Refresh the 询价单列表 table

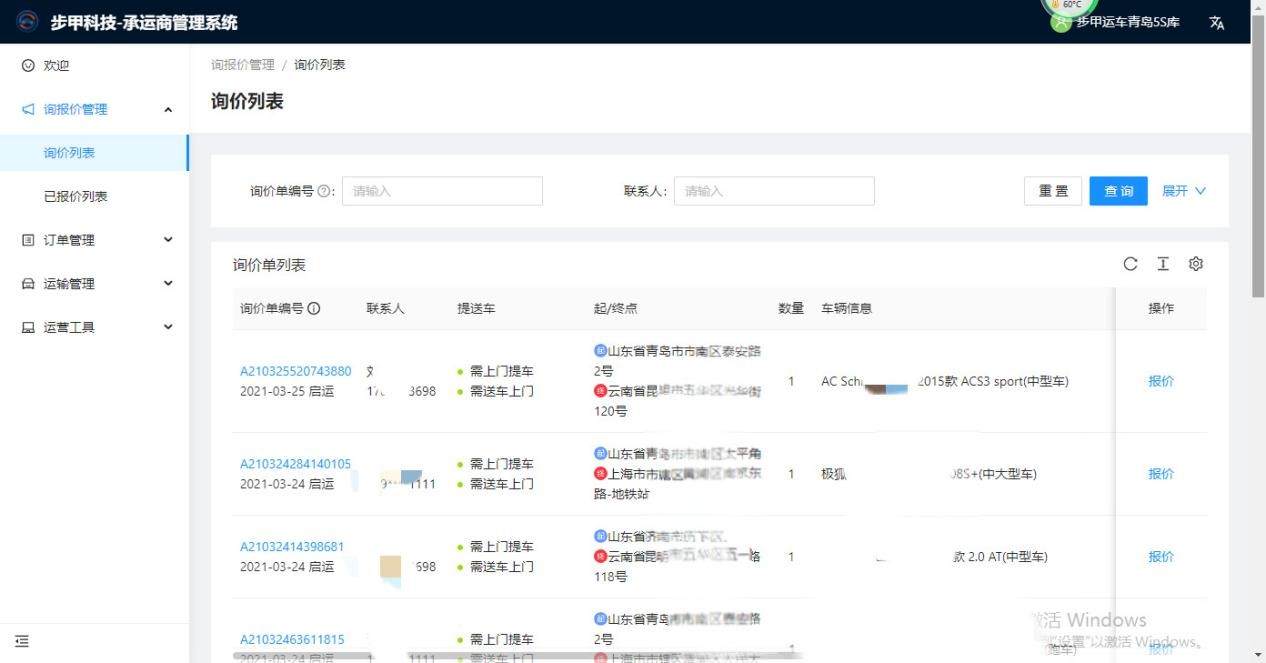[x=1130, y=264]
